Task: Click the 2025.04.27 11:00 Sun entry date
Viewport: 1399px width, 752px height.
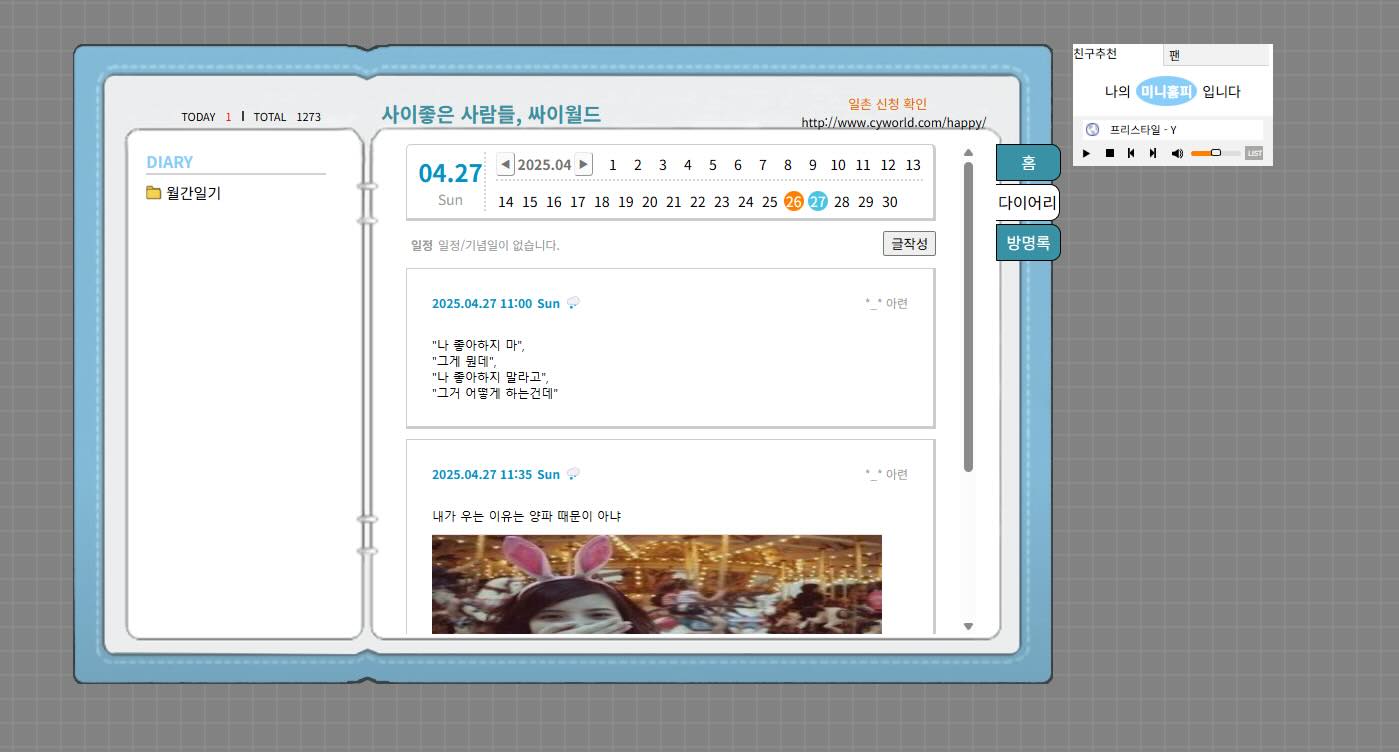Action: (x=496, y=304)
